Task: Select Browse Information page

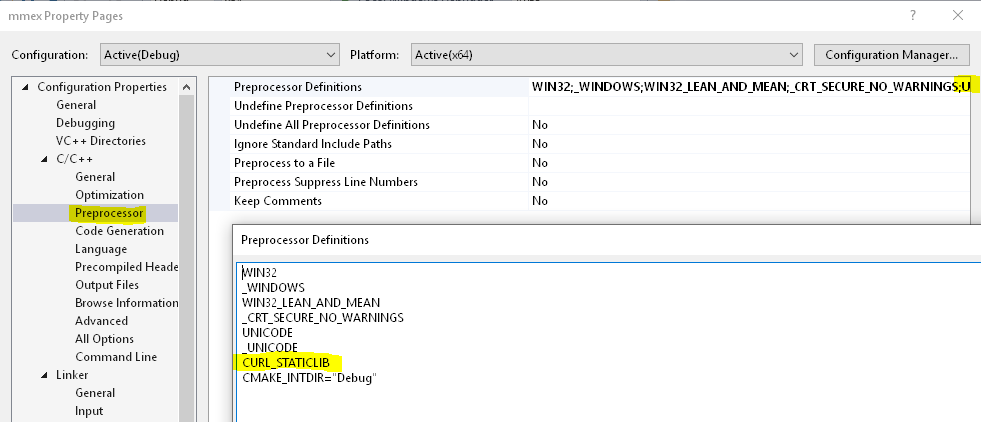Action: (x=126, y=303)
